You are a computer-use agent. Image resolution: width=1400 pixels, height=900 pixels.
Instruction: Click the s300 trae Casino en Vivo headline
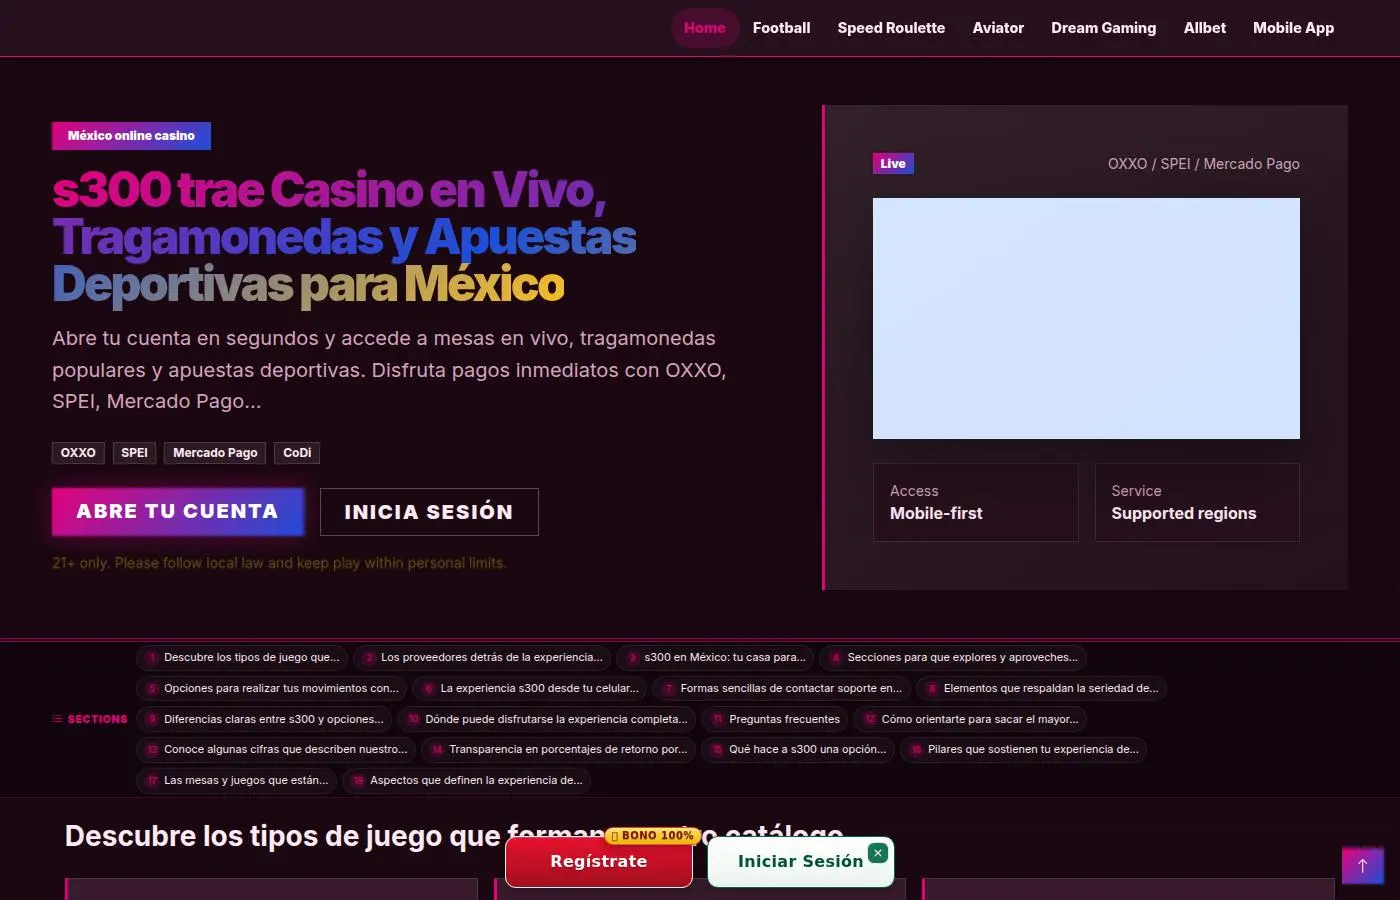(345, 237)
